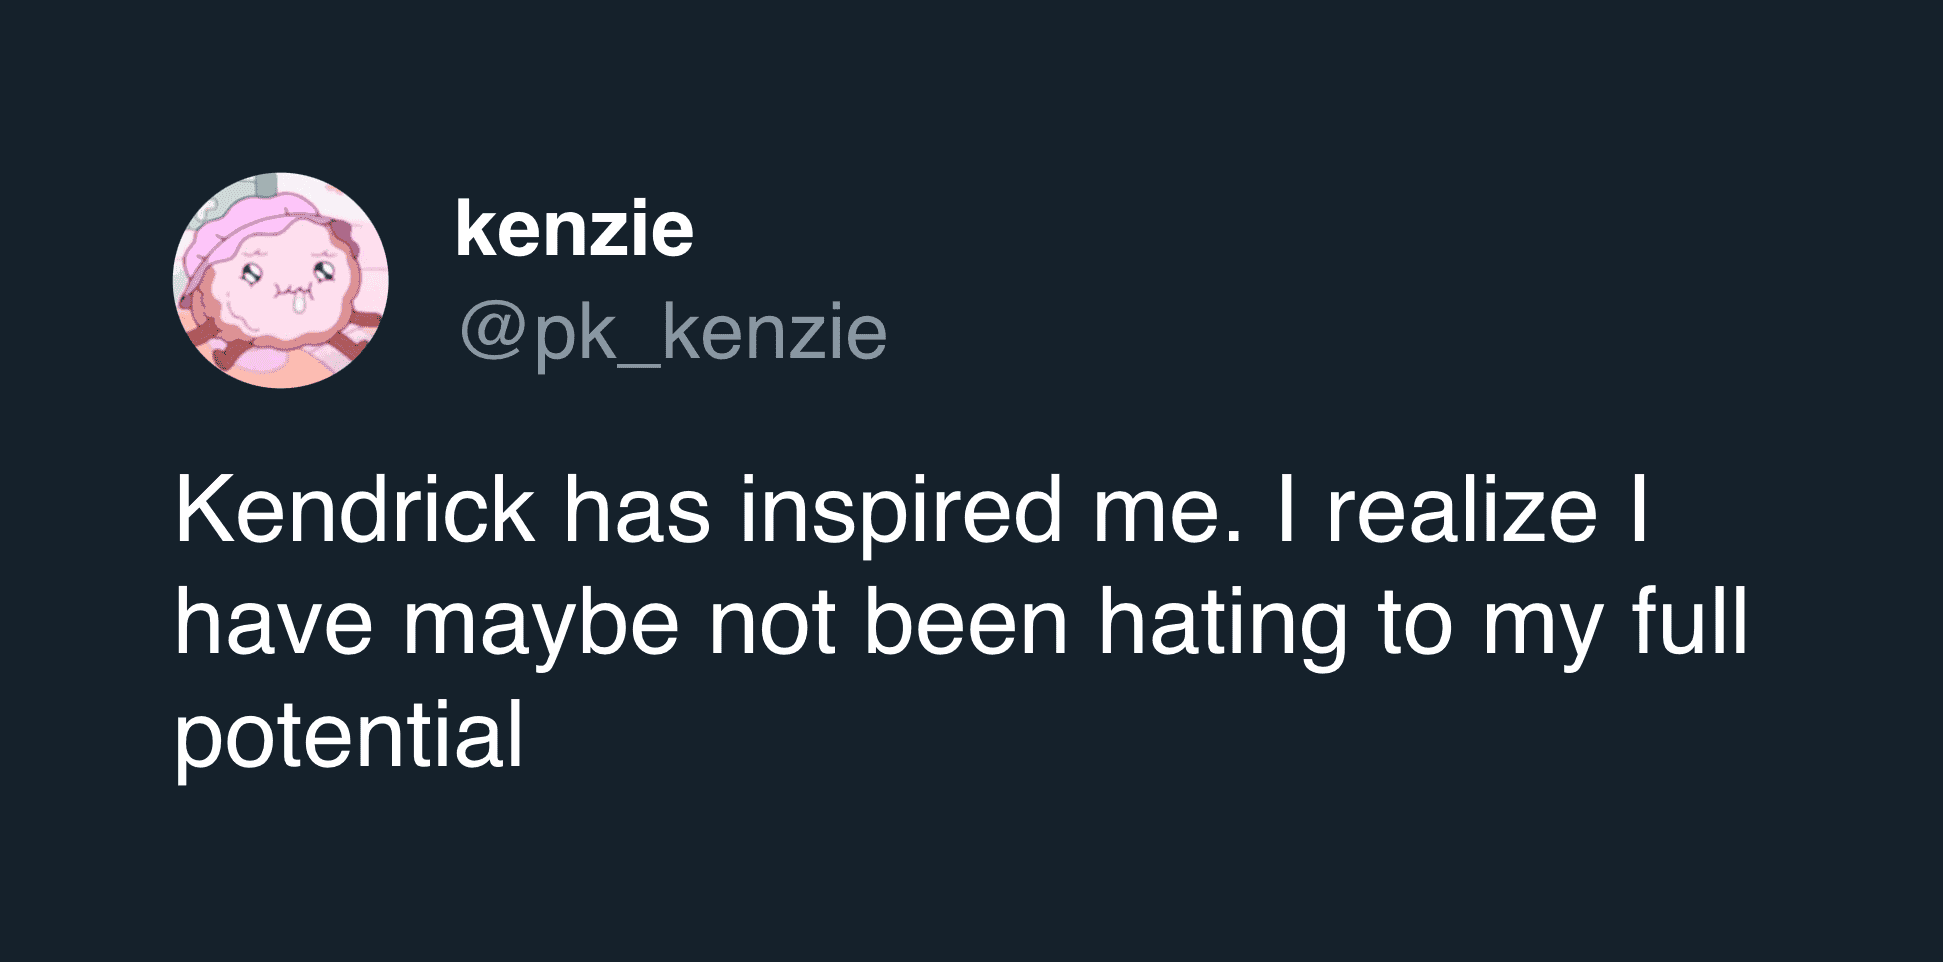The height and width of the screenshot is (962, 1943).
Task: Click the display name kenzie
Action: click(574, 228)
